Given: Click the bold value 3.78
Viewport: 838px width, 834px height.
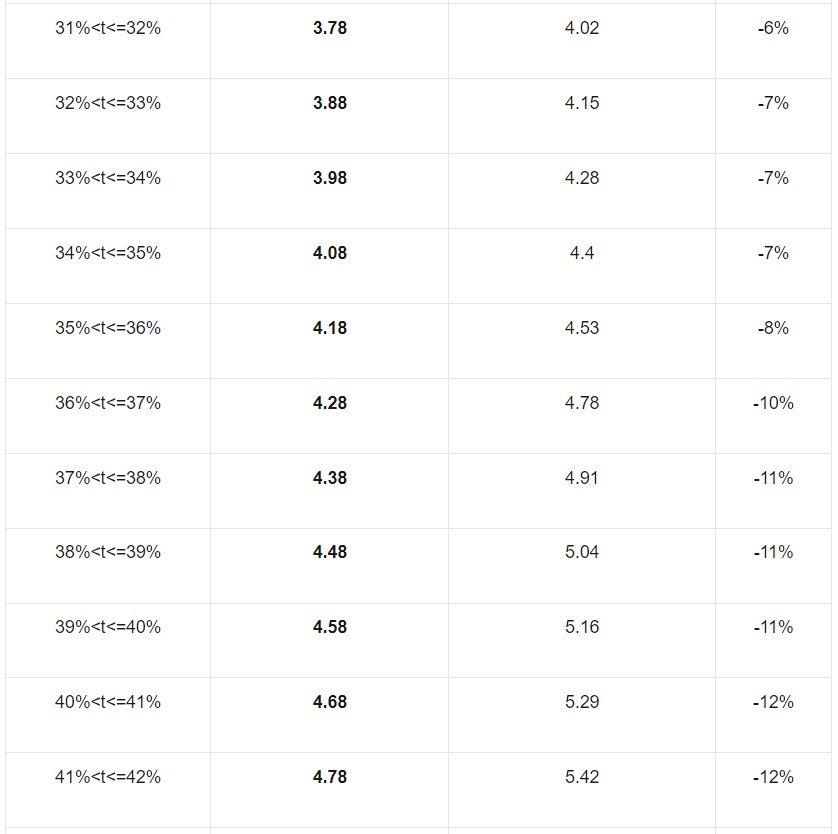Looking at the screenshot, I should click(330, 28).
